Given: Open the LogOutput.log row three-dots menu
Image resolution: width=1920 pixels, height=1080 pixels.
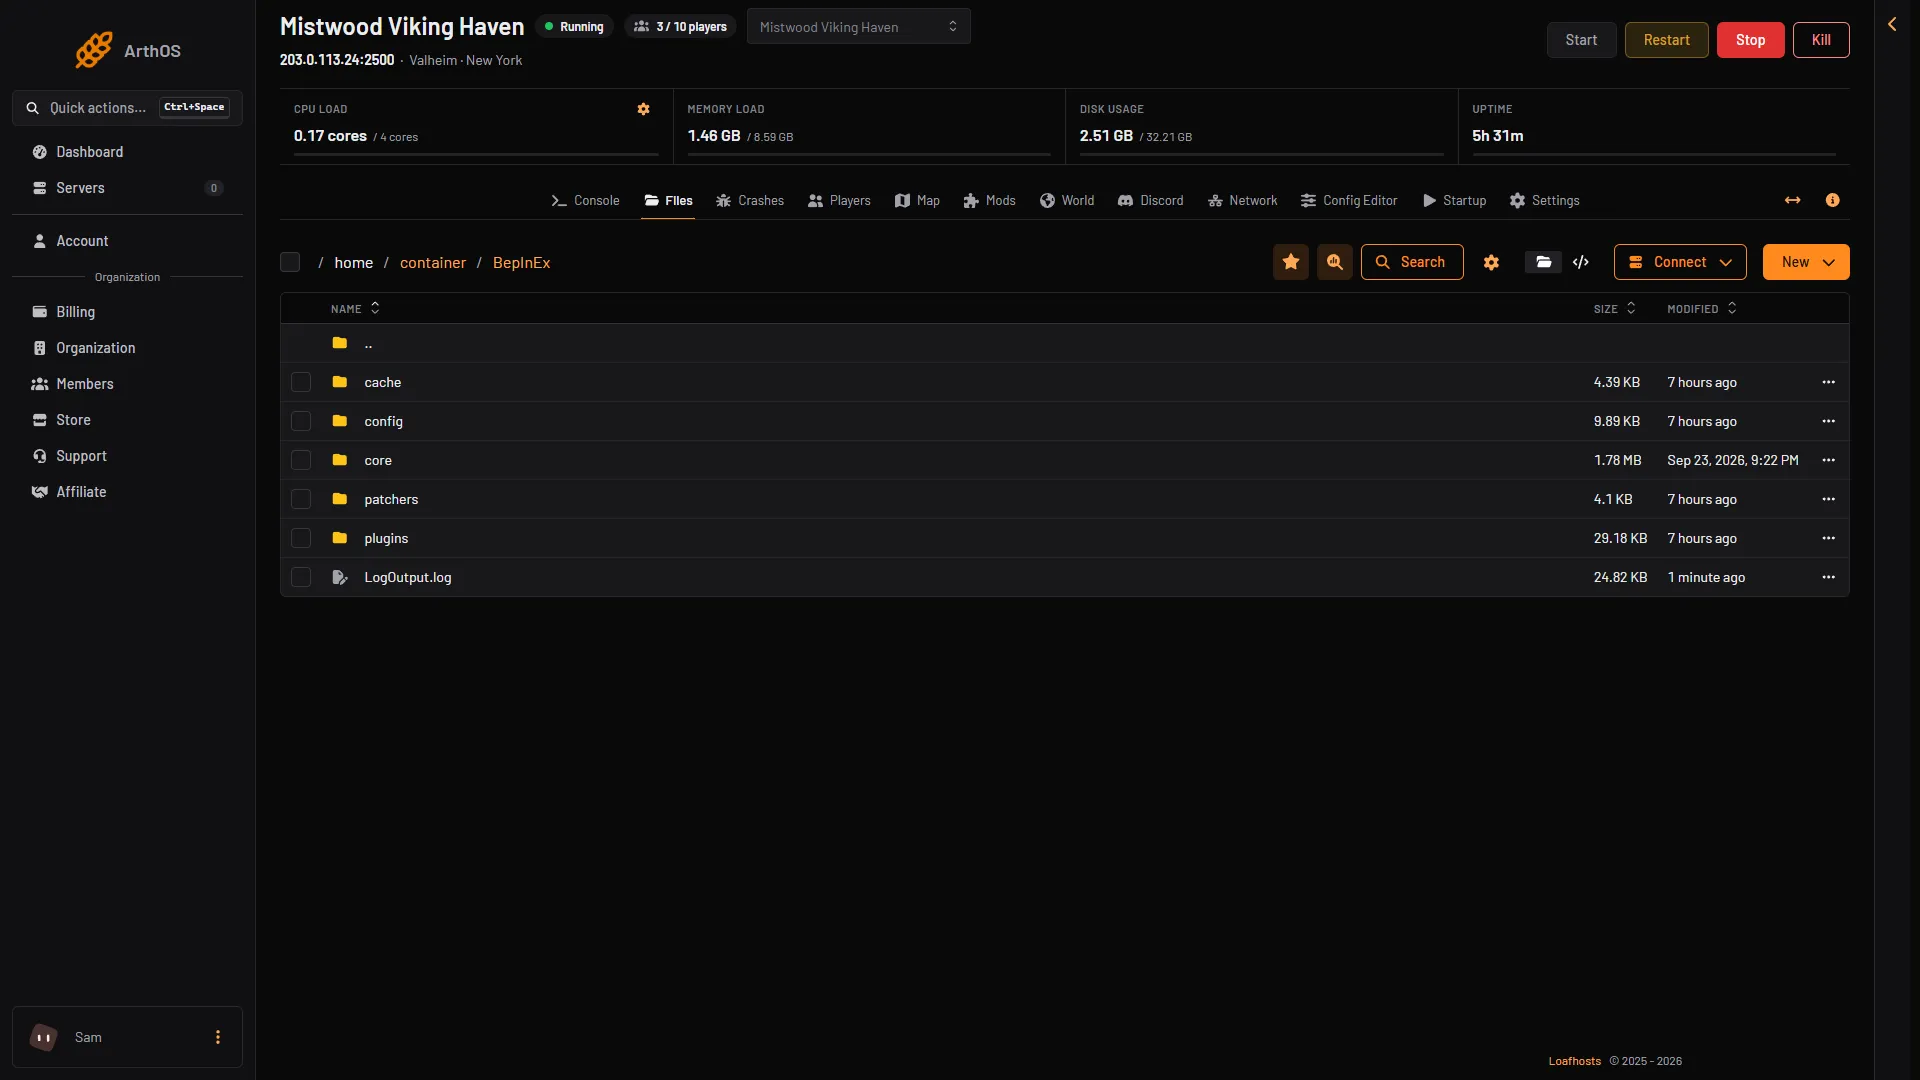Looking at the screenshot, I should click(1828, 577).
